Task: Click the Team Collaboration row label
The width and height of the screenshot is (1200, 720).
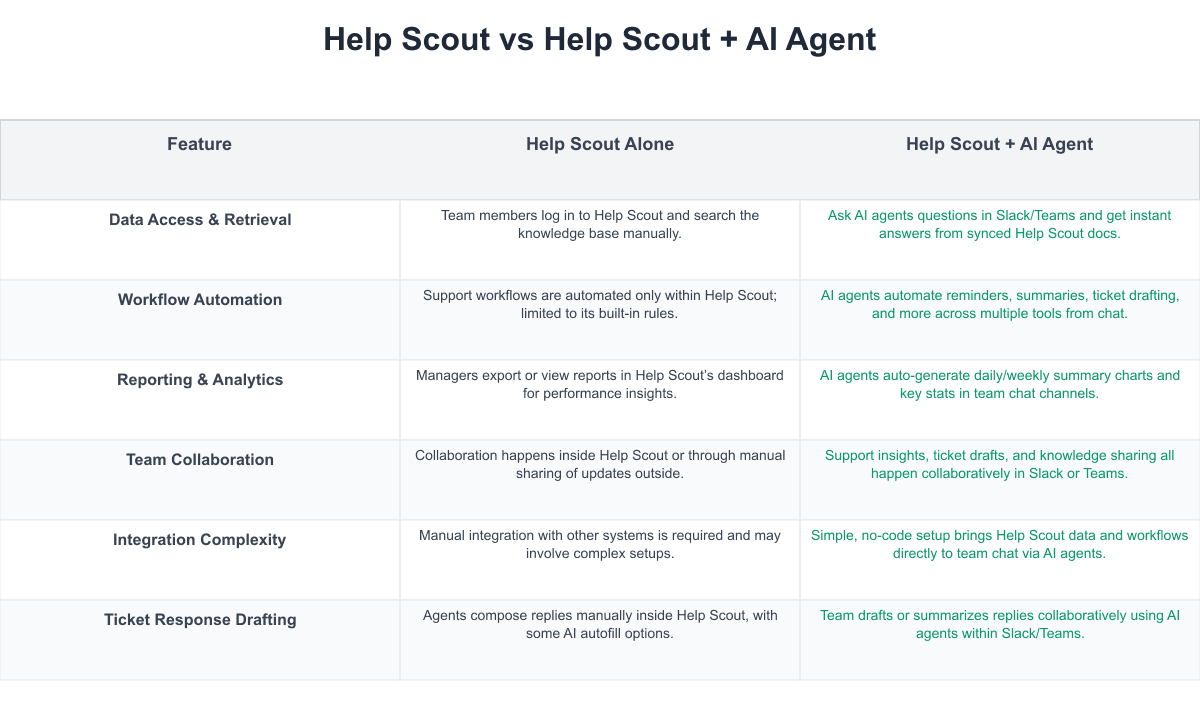Action: click(200, 460)
